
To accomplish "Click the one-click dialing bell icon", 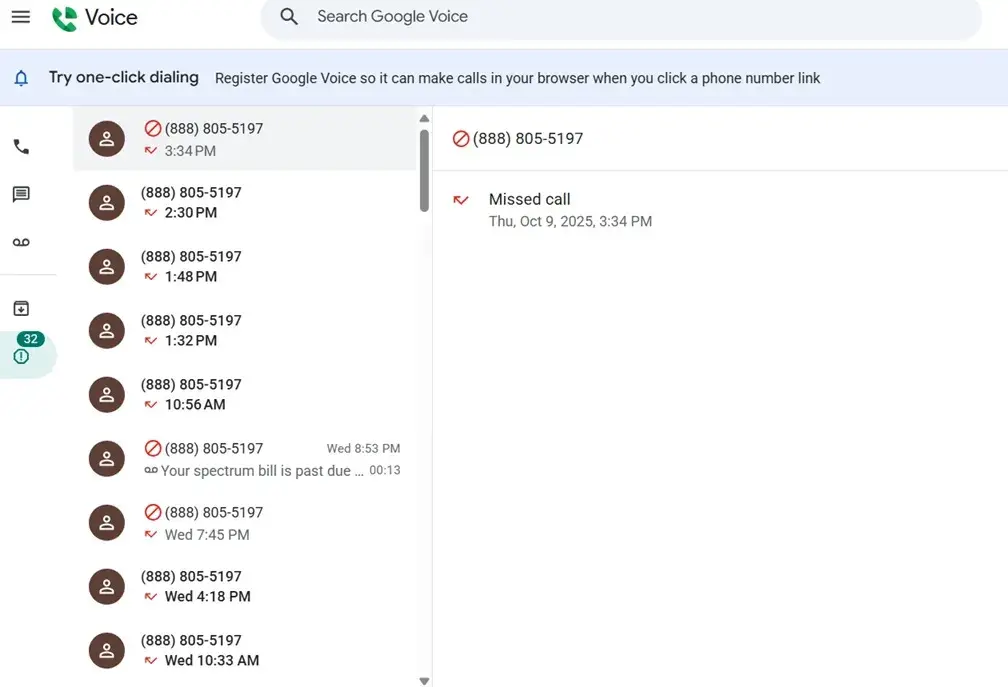I will (x=21, y=78).
